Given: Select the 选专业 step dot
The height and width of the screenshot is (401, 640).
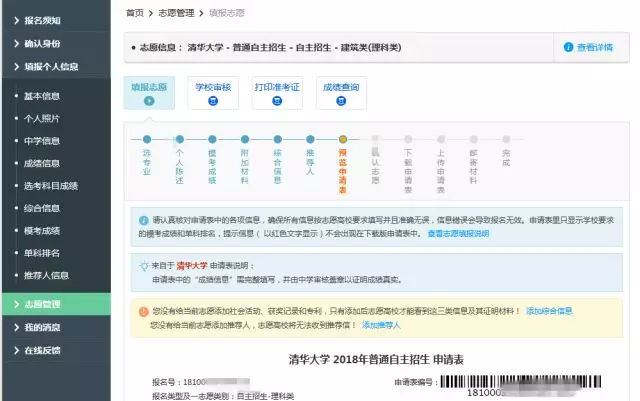Looking at the screenshot, I should click(147, 139).
